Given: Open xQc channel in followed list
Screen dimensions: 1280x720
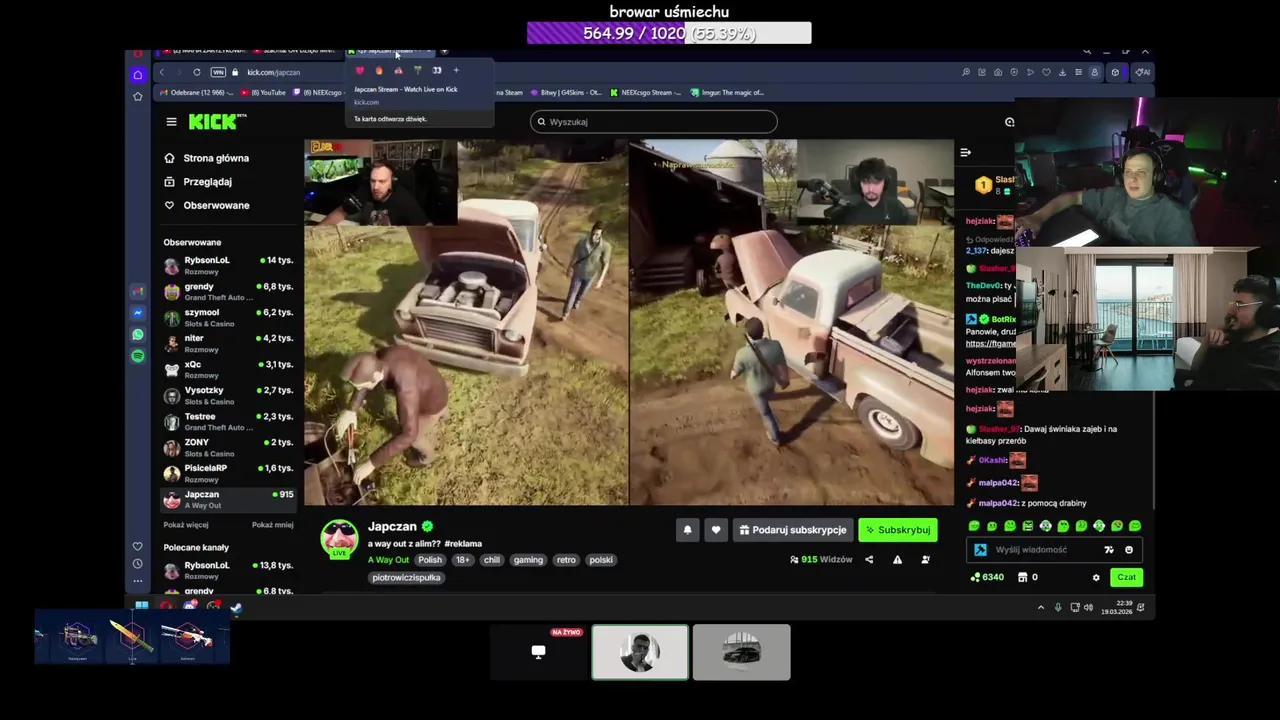Looking at the screenshot, I should pyautogui.click(x=228, y=369).
